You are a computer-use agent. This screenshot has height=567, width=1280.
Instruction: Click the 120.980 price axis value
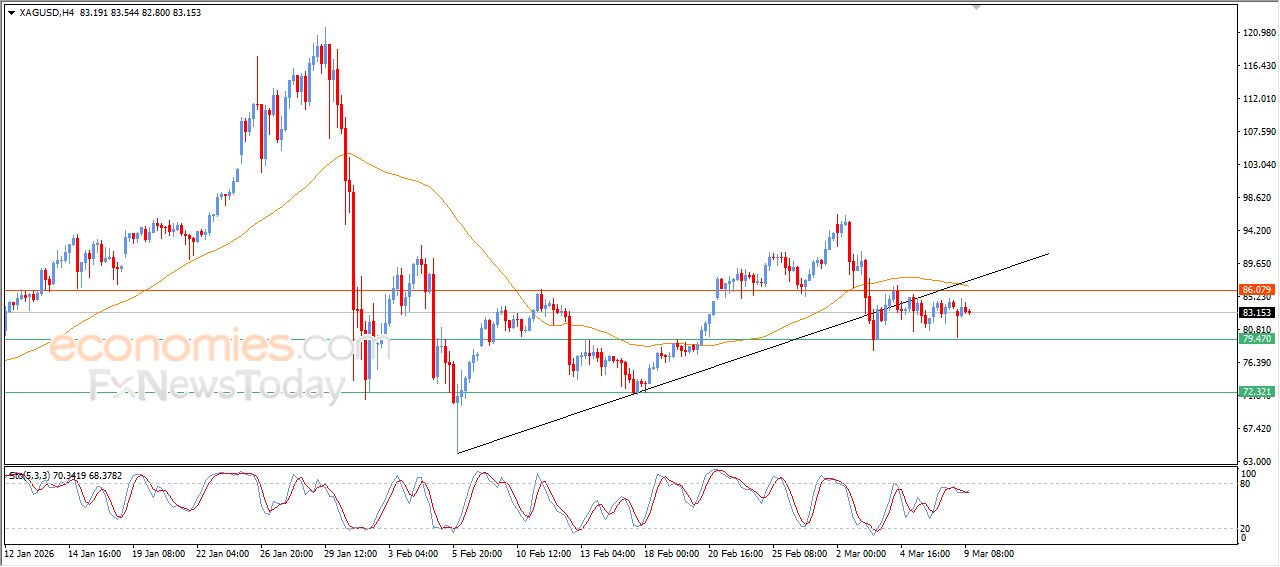click(x=1258, y=32)
